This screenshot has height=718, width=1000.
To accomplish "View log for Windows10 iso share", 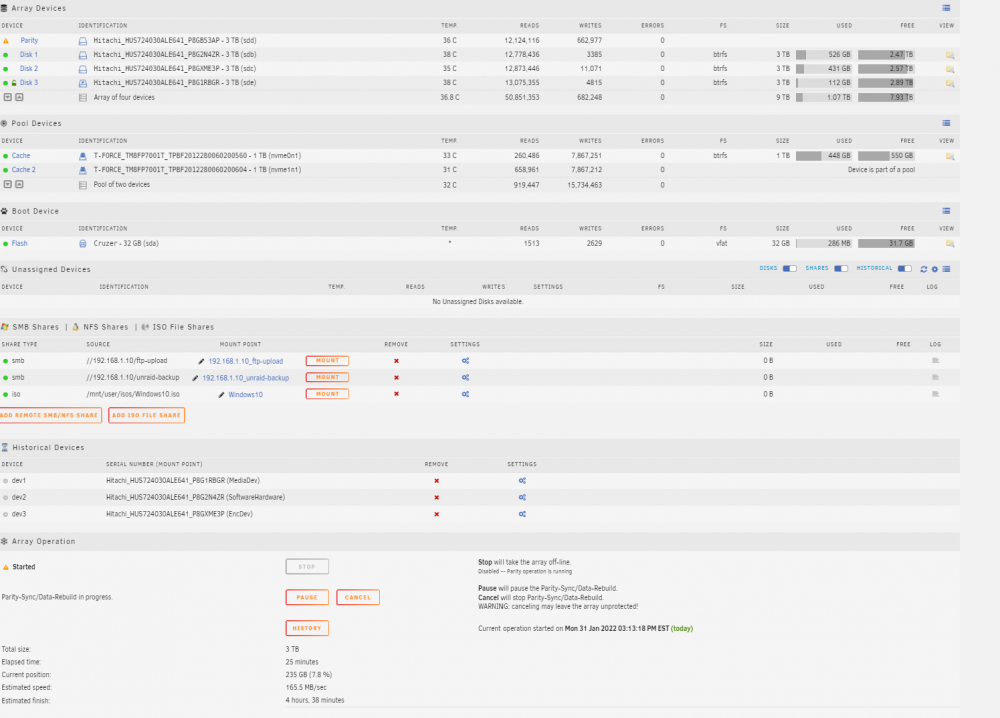I will click(936, 394).
